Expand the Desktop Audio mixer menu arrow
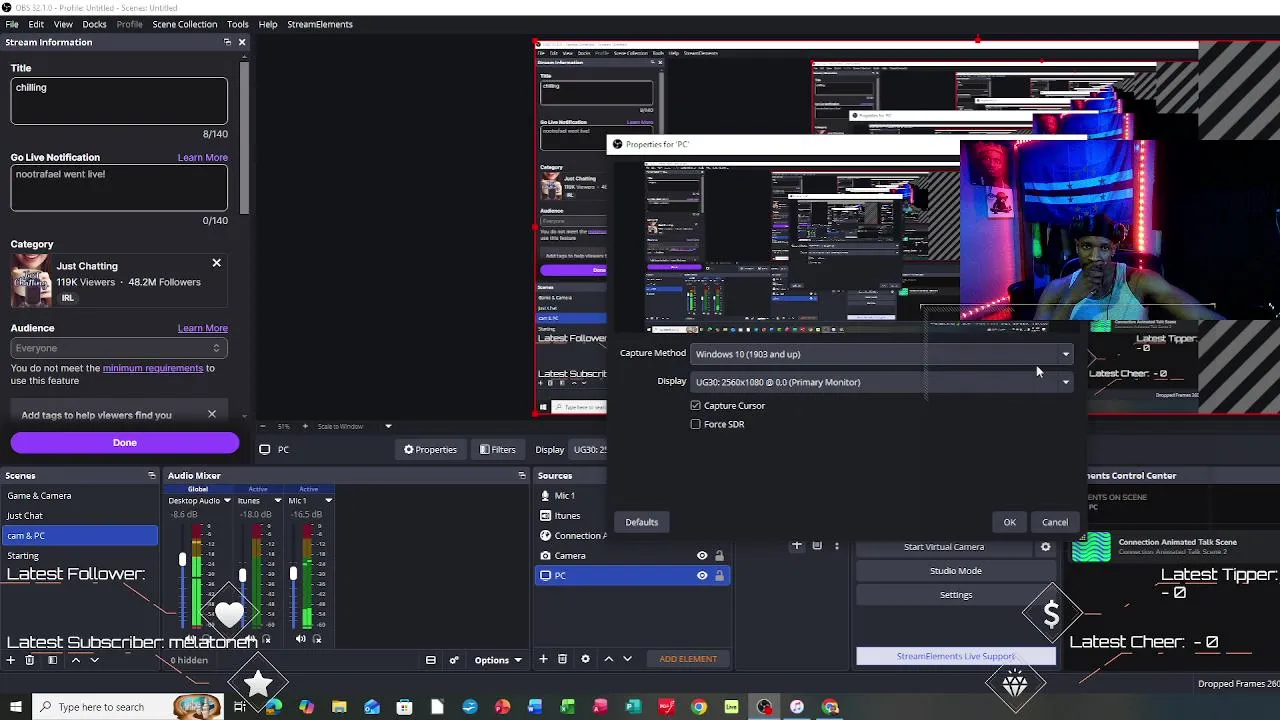The width and height of the screenshot is (1280, 720). click(x=227, y=501)
